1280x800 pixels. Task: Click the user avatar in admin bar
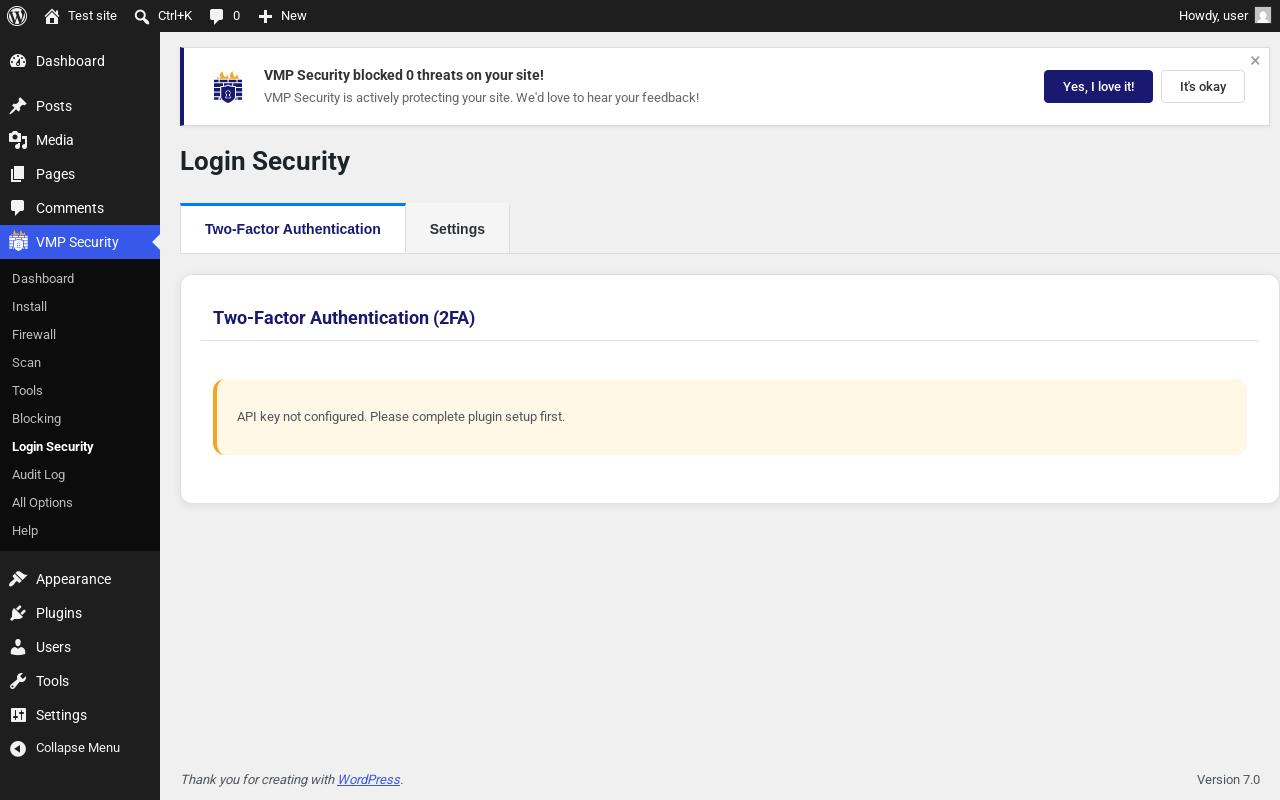click(1263, 16)
